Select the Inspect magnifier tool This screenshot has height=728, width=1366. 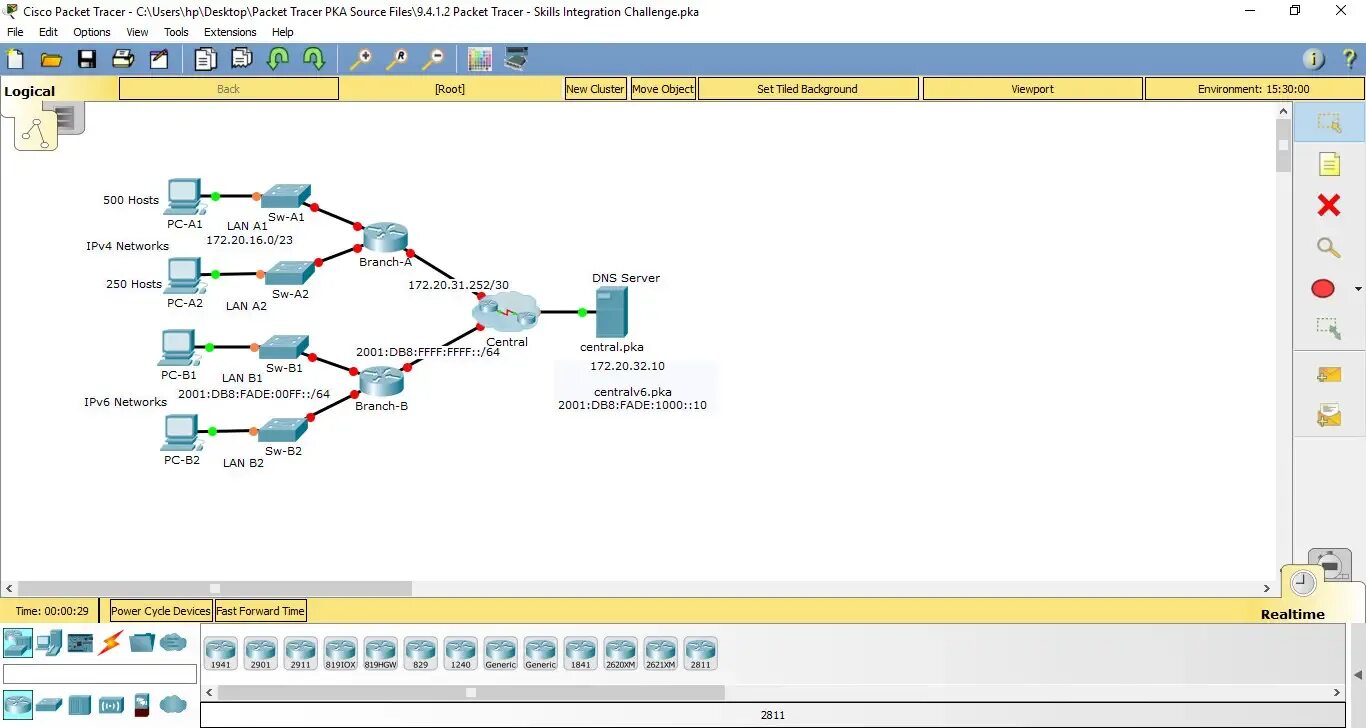[x=1329, y=247]
